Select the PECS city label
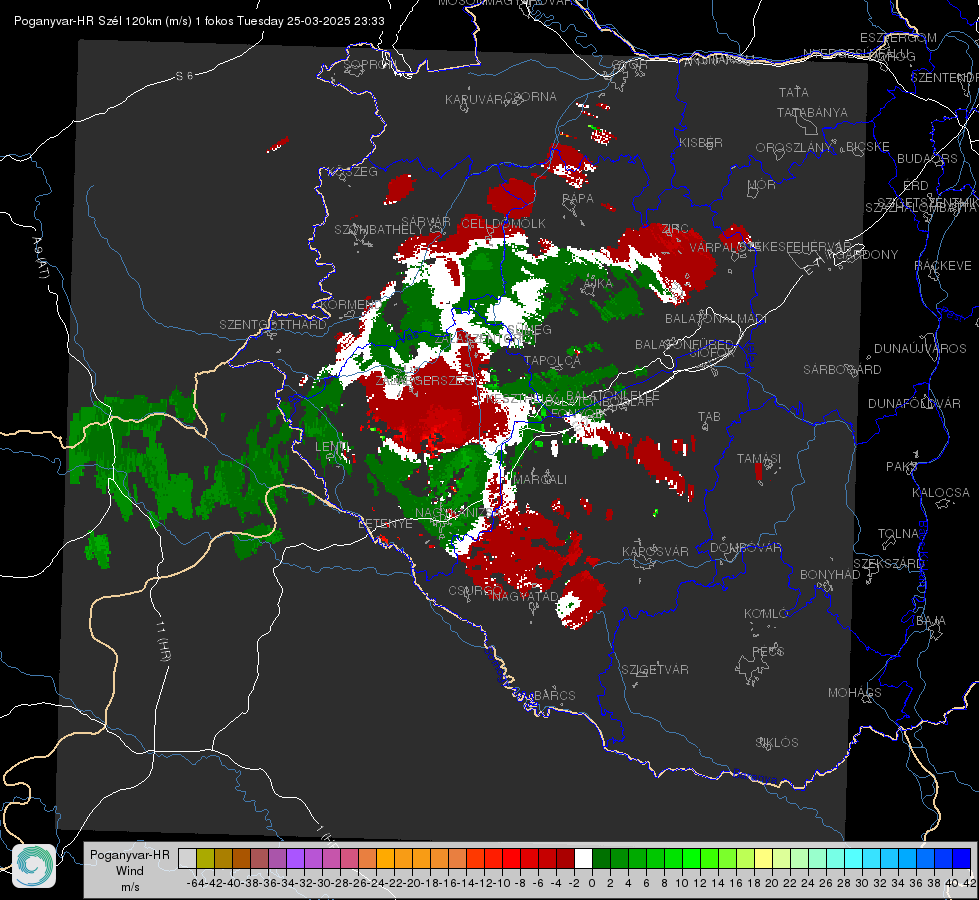This screenshot has width=979, height=900. click(x=767, y=651)
